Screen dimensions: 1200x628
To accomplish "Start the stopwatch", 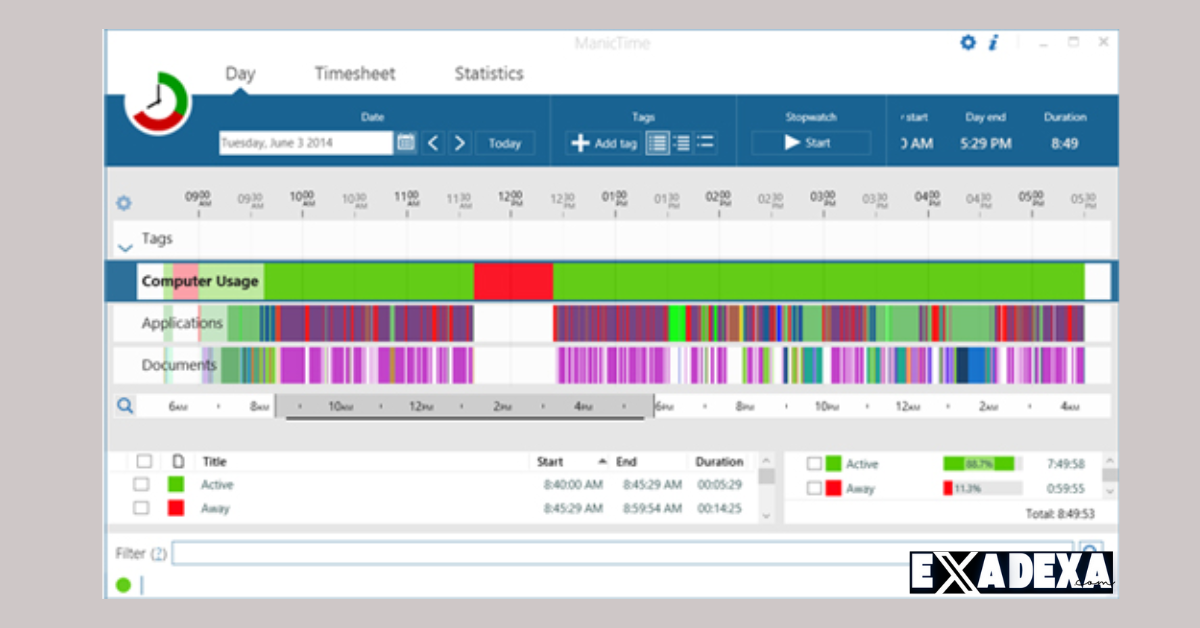I will [x=810, y=143].
